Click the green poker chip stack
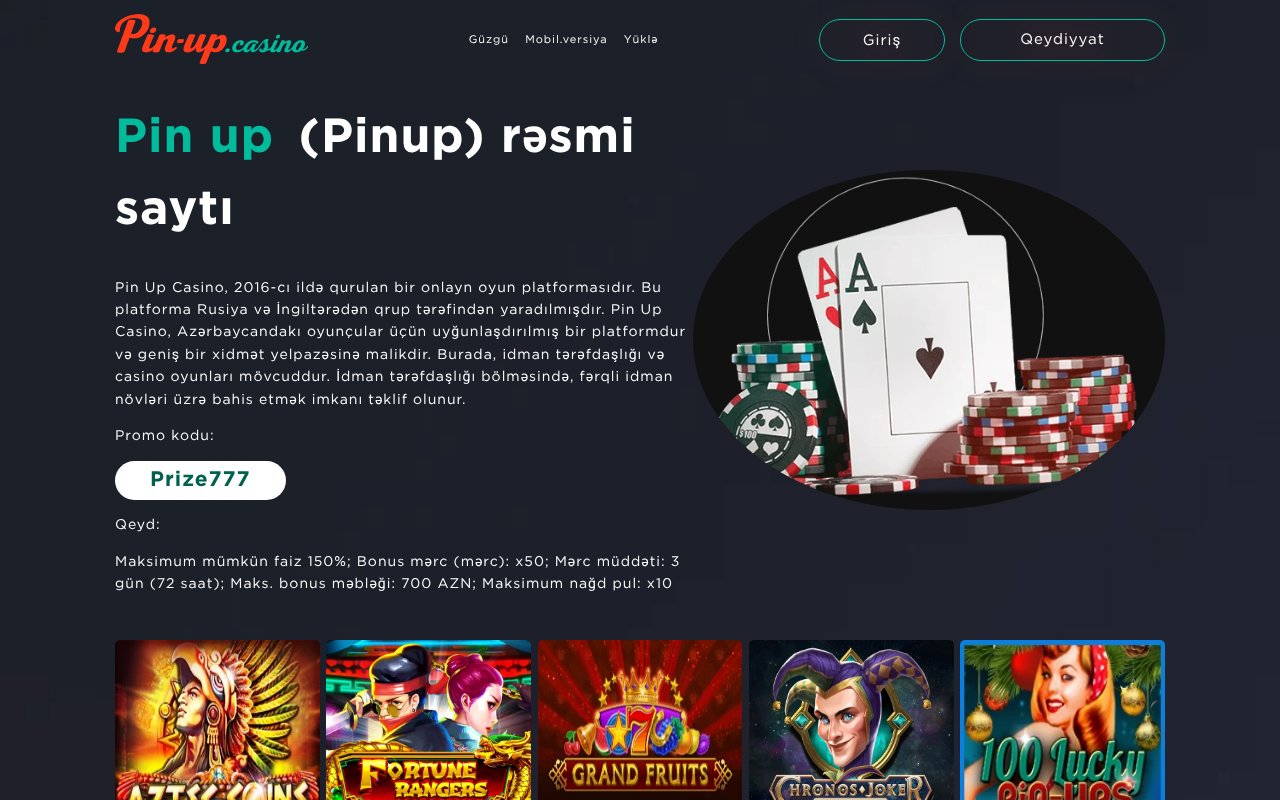This screenshot has height=800, width=1280. click(x=775, y=410)
